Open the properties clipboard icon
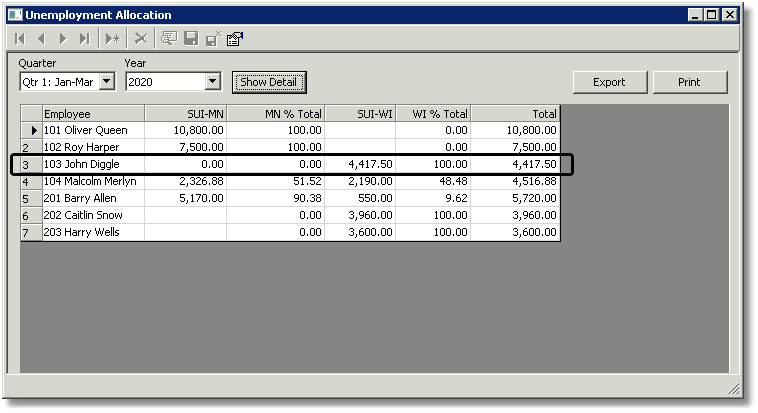This screenshot has height=413, width=758. (x=235, y=39)
